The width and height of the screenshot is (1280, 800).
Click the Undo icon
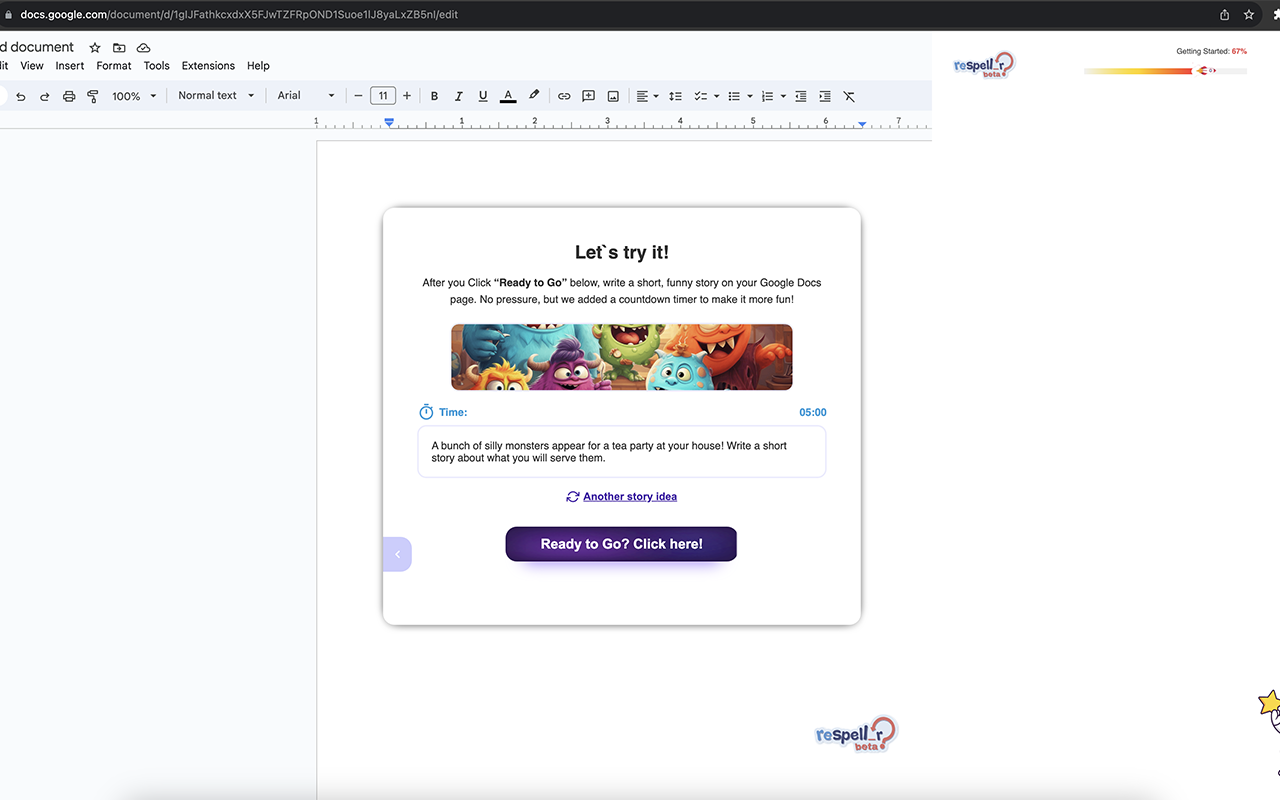point(20,95)
